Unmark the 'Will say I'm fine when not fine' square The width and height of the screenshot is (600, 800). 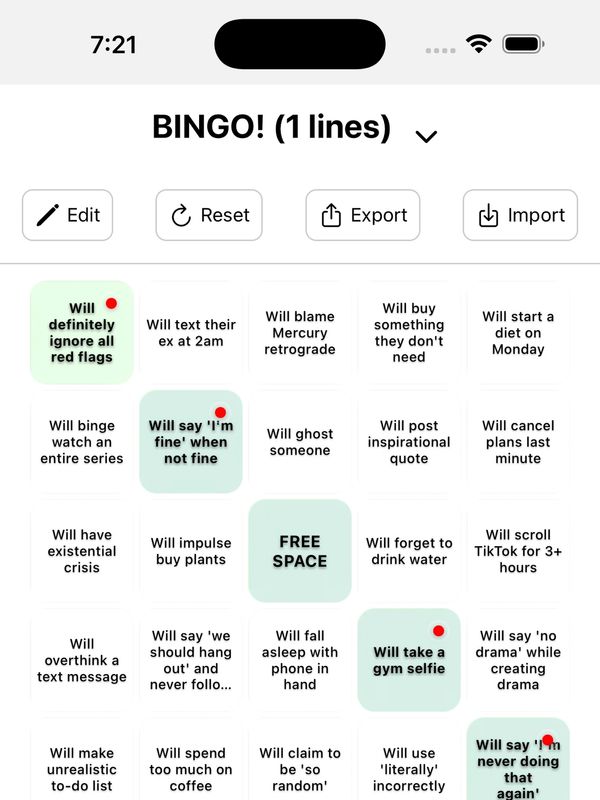(191, 442)
